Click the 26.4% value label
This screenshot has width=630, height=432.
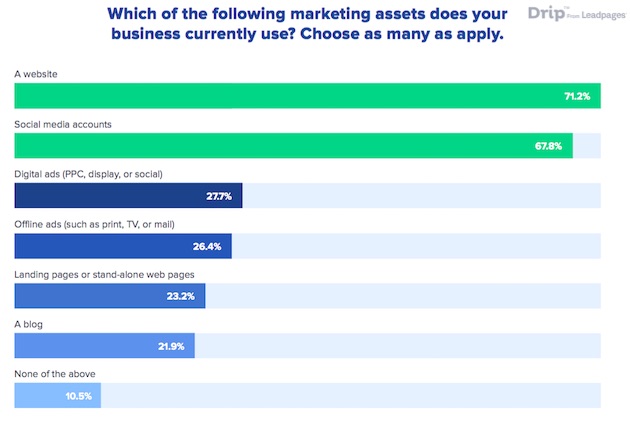click(207, 246)
